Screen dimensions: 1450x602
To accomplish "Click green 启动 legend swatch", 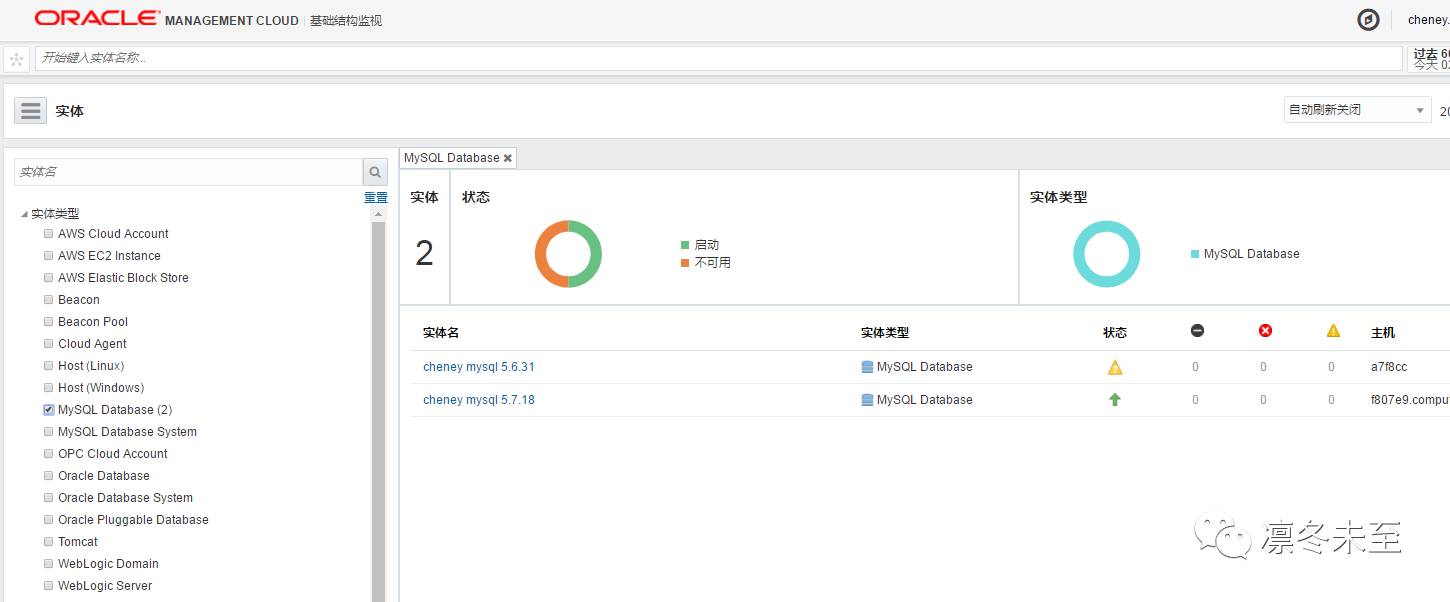I will [x=685, y=245].
